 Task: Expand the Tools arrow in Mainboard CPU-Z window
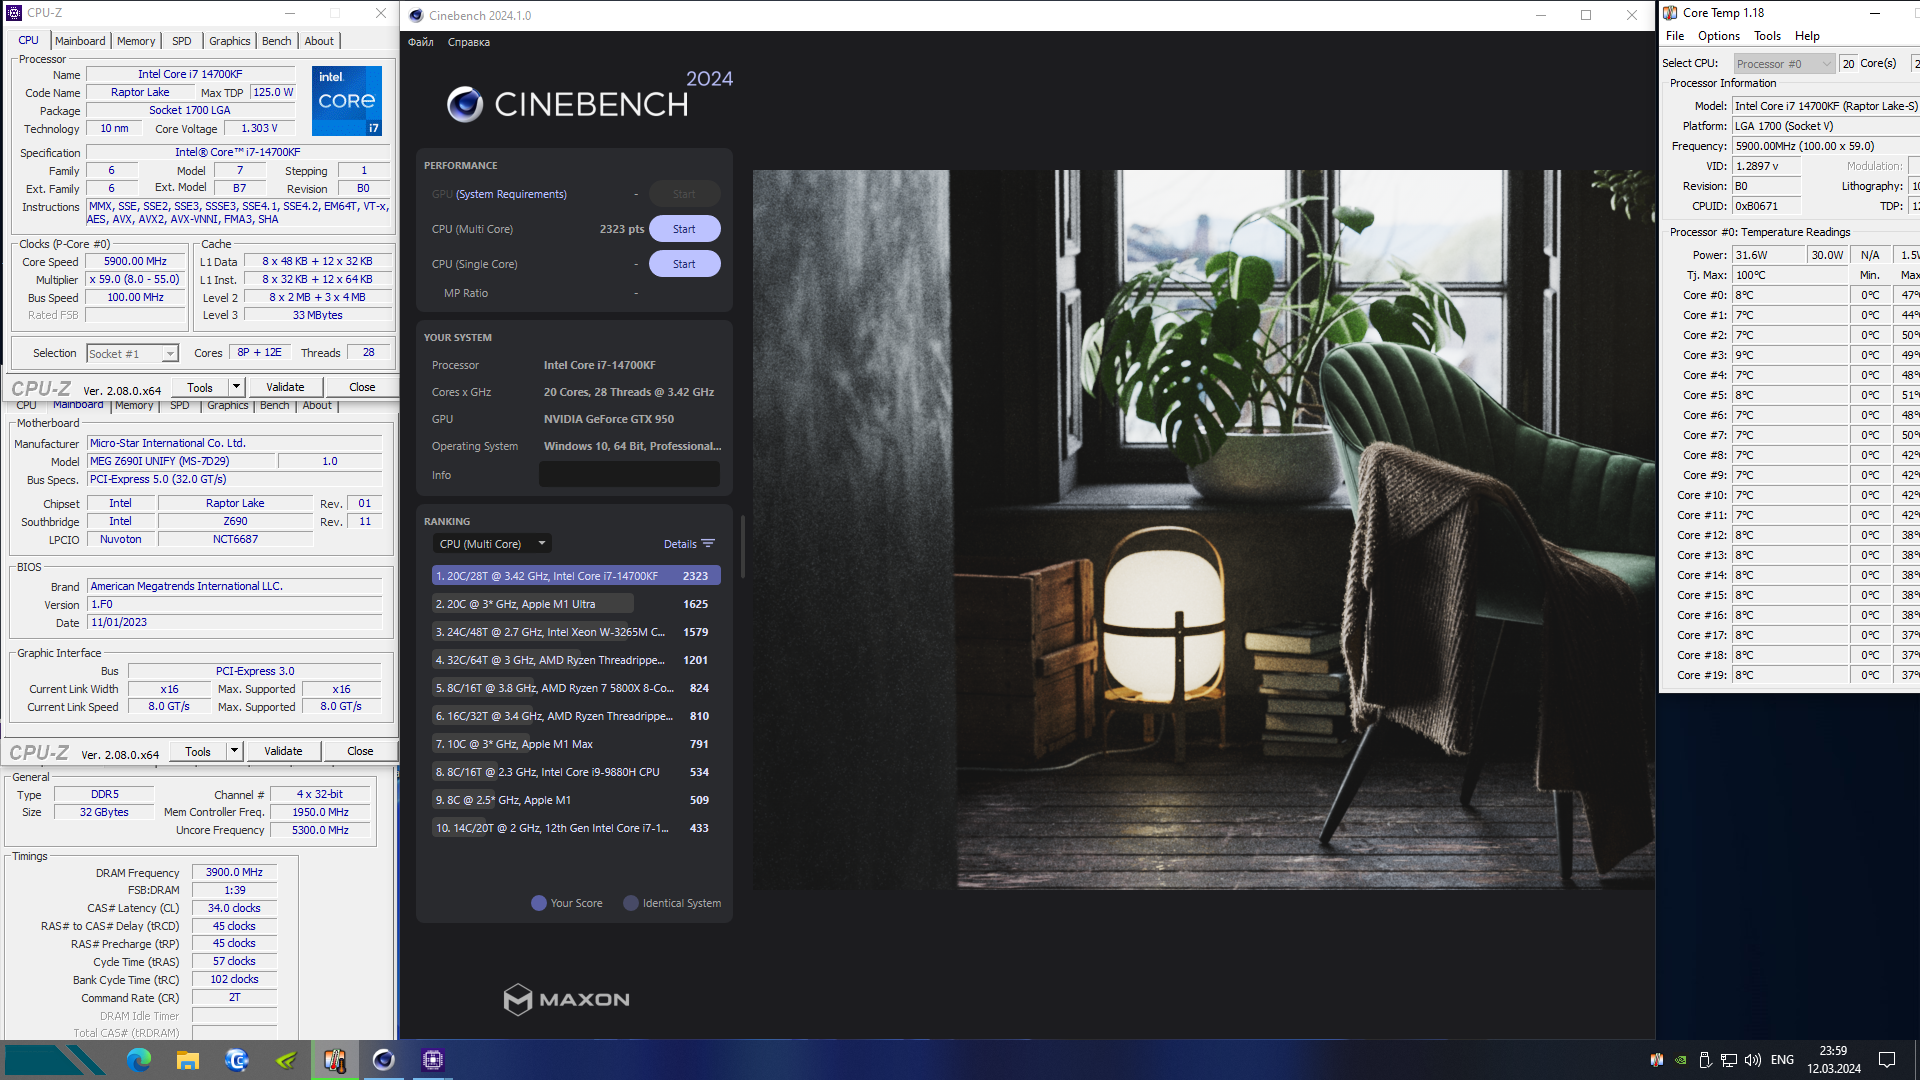235,751
